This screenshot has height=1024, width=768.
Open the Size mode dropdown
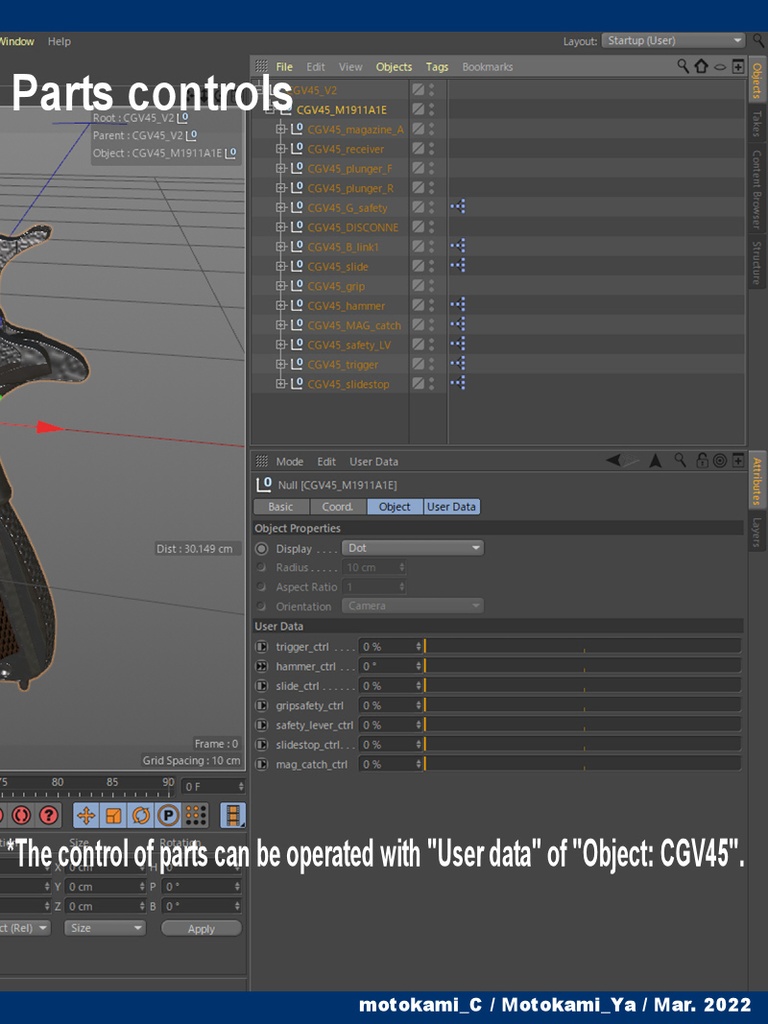104,928
